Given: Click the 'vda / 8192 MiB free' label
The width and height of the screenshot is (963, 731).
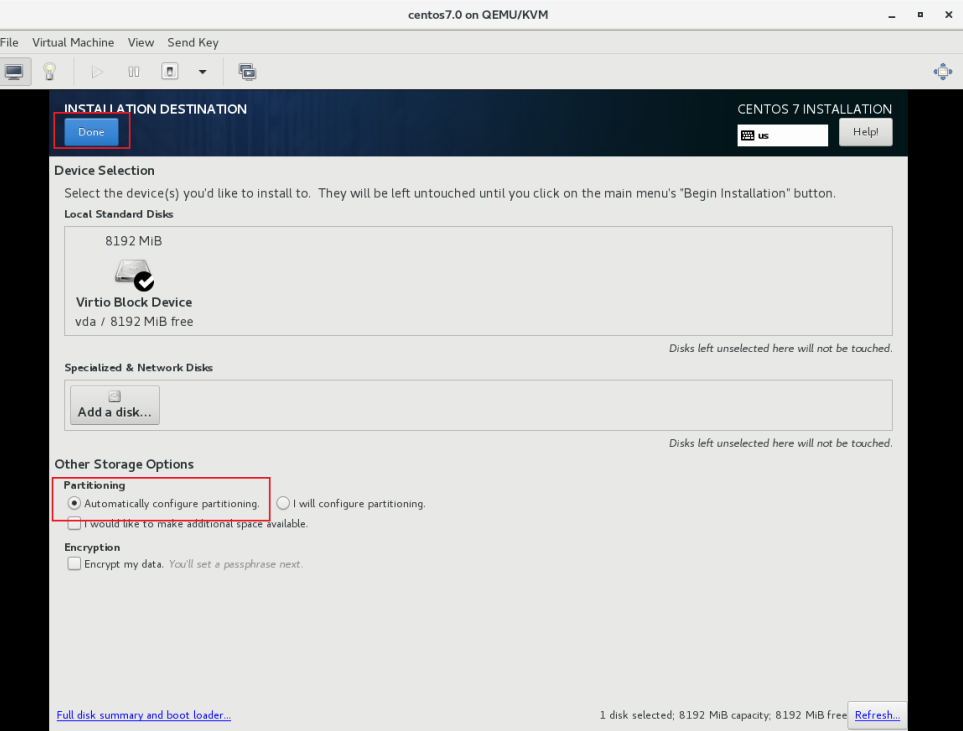Looking at the screenshot, I should 134,321.
